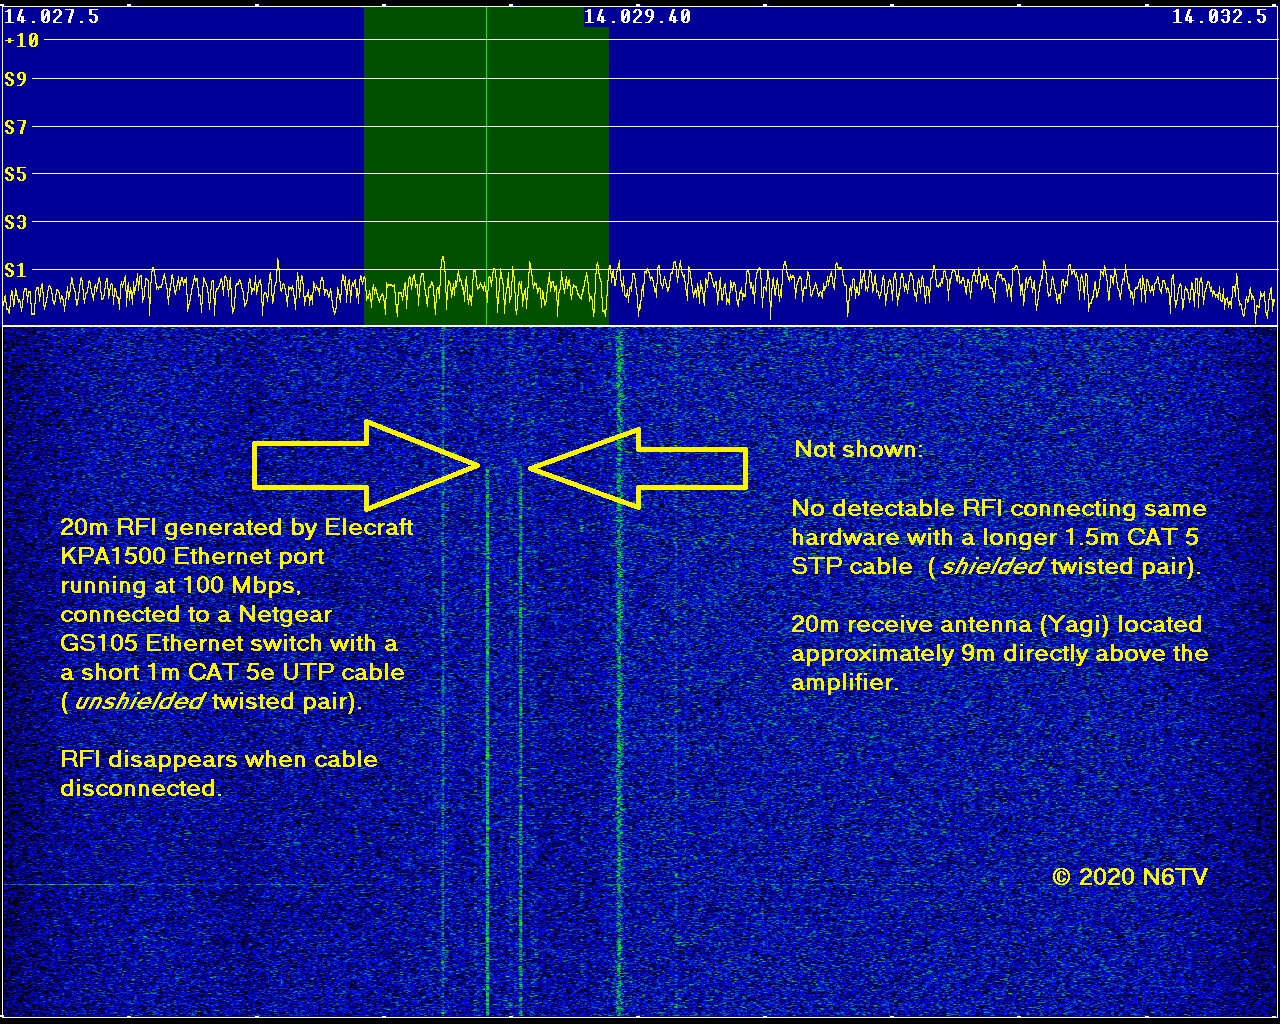
Task: Click the S1 signal level label
Action: pyautogui.click(x=15, y=269)
